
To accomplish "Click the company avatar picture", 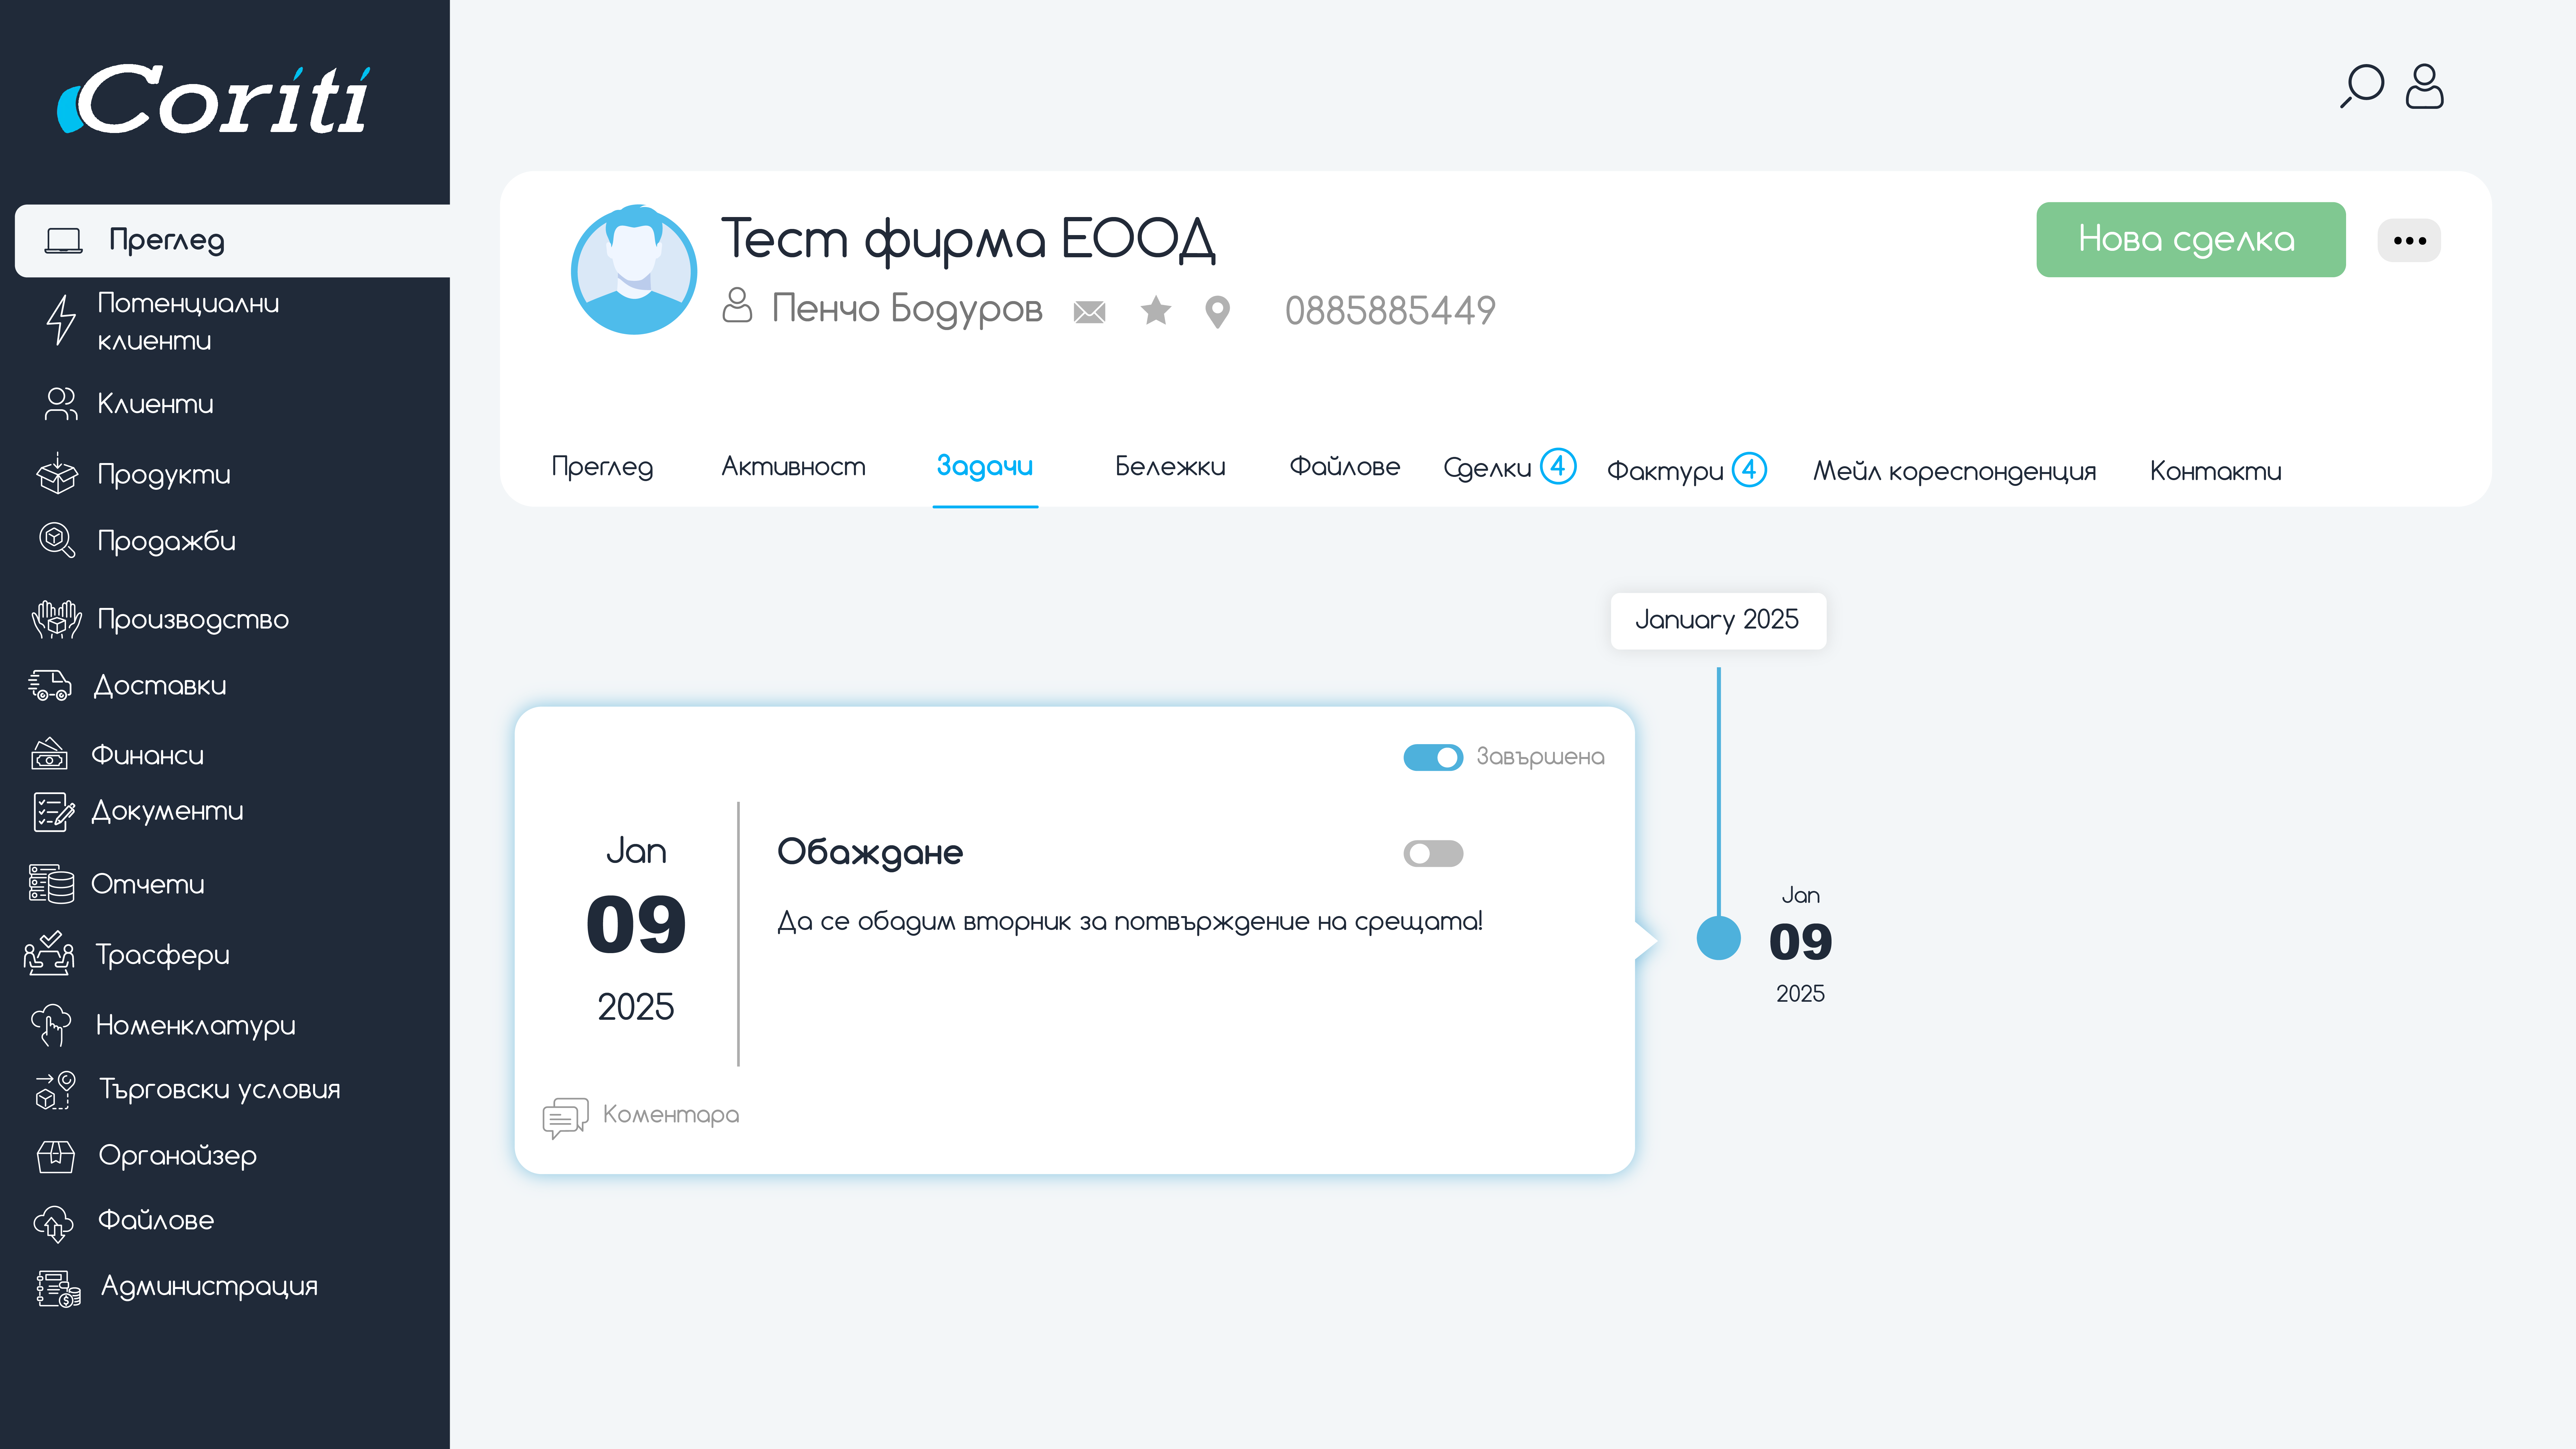I will click(x=634, y=270).
